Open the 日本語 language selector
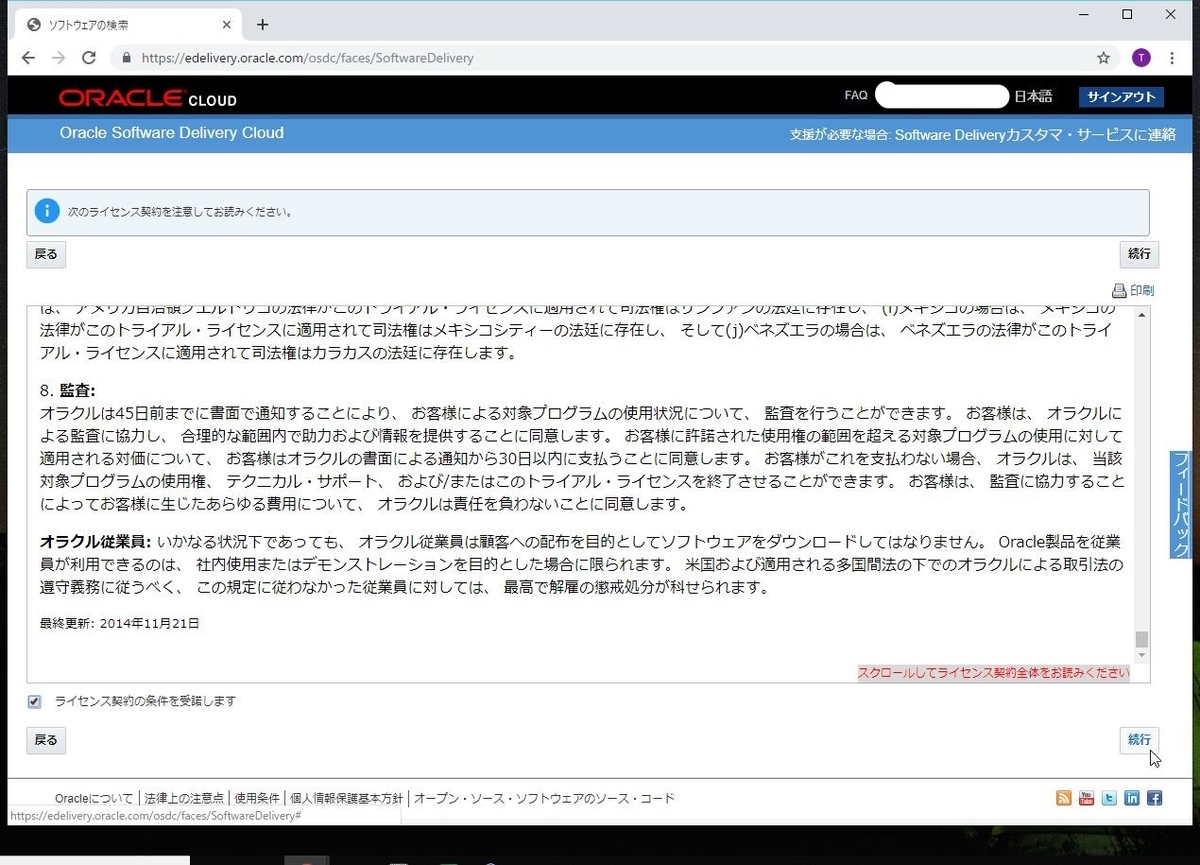1200x865 pixels. [1033, 95]
